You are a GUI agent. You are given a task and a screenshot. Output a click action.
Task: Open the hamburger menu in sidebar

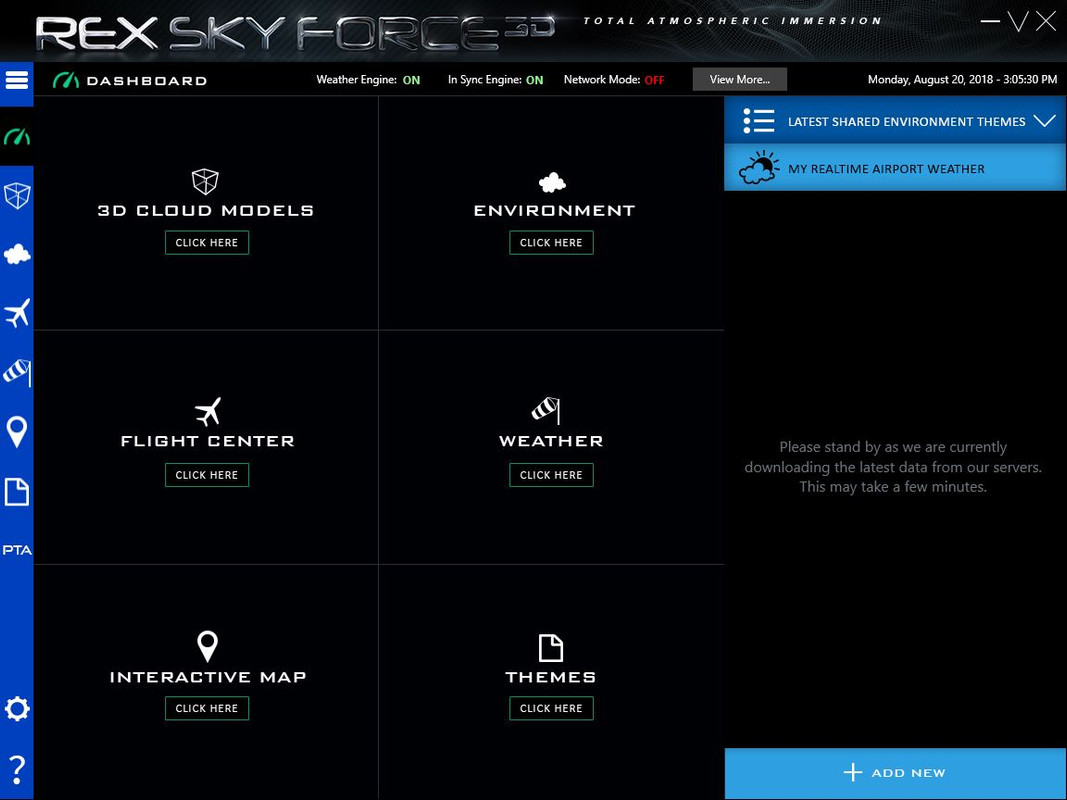point(16,80)
